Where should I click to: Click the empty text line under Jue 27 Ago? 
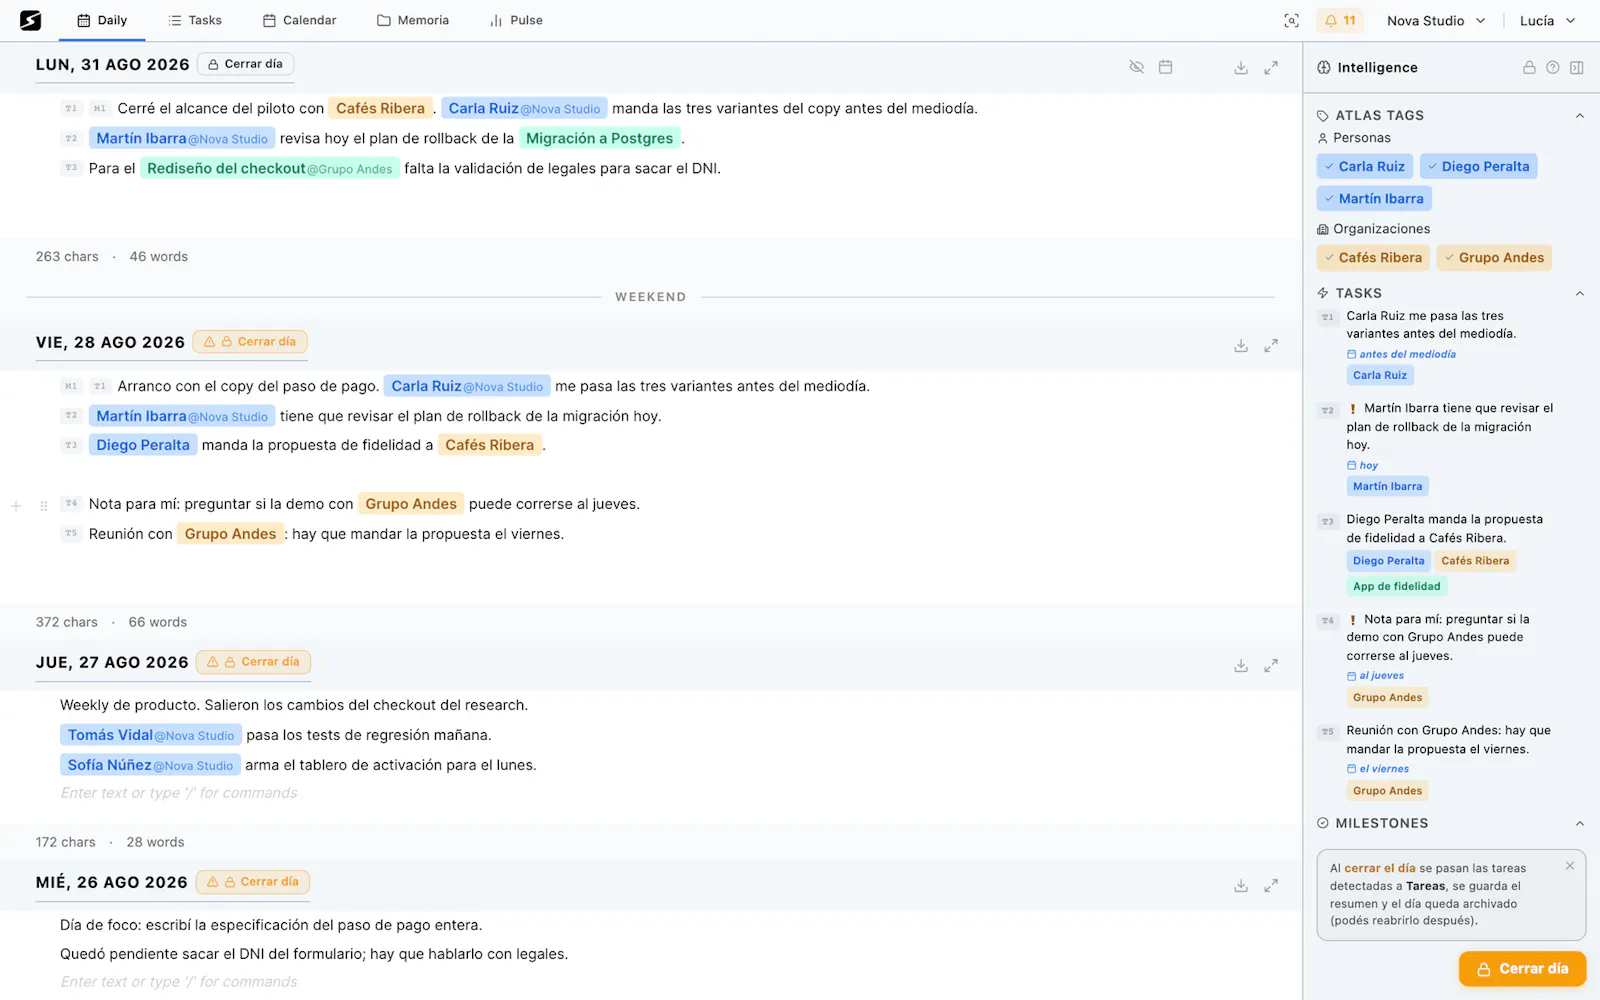tap(179, 793)
